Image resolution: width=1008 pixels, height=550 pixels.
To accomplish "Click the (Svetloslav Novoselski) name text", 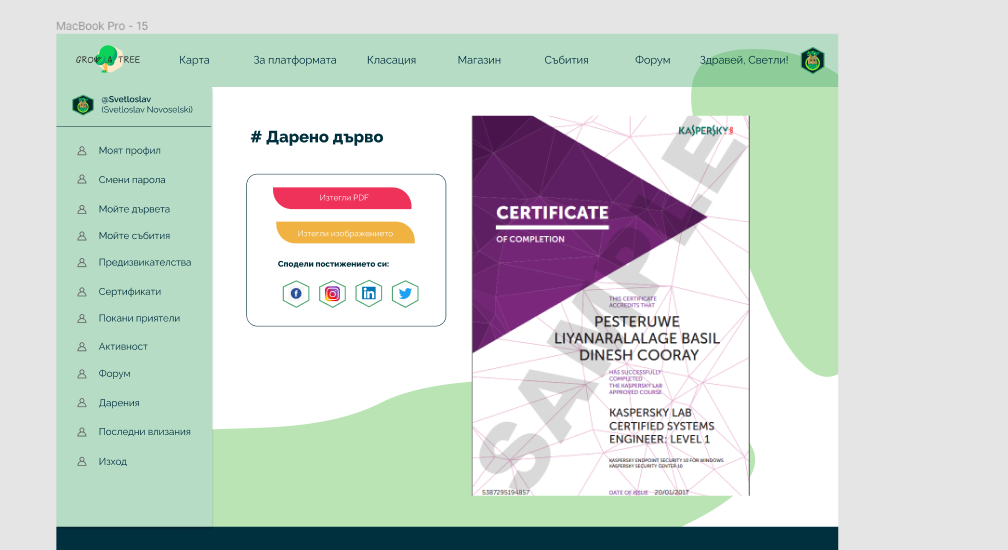I will (x=147, y=110).
